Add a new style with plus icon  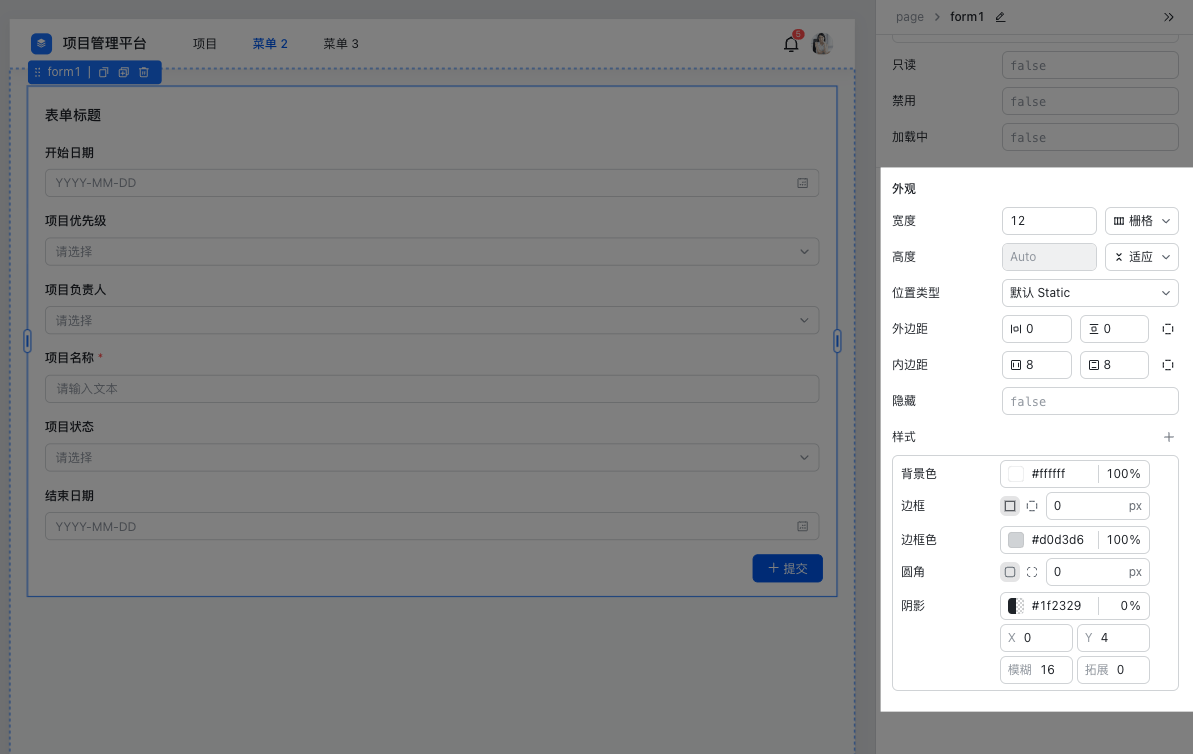point(1169,437)
